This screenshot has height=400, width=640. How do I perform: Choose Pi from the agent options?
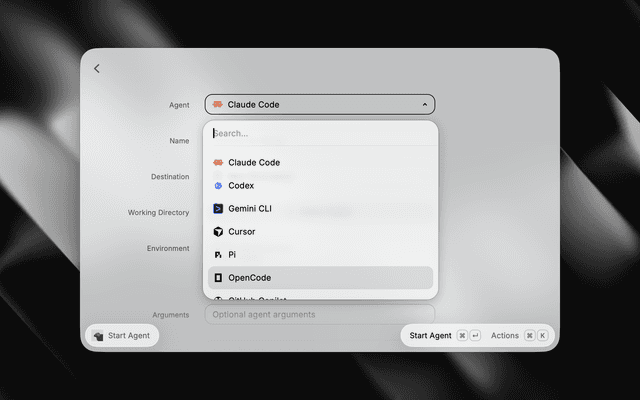pyautogui.click(x=320, y=255)
